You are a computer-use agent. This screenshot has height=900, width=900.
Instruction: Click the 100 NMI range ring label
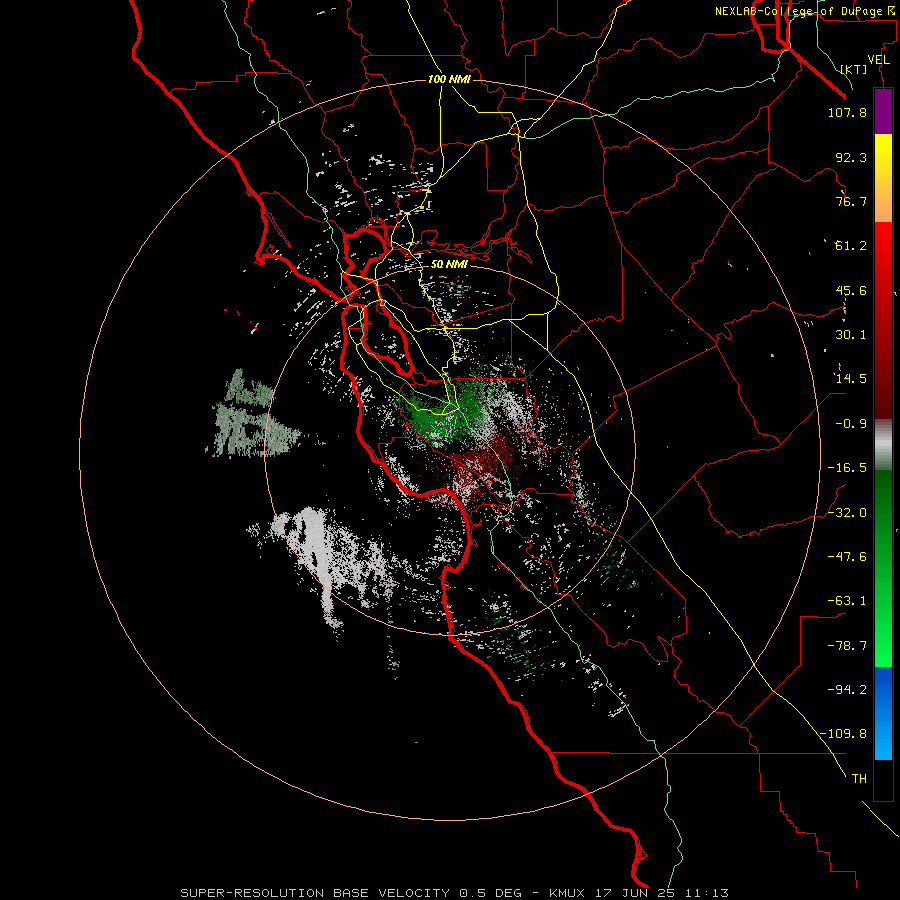449,79
